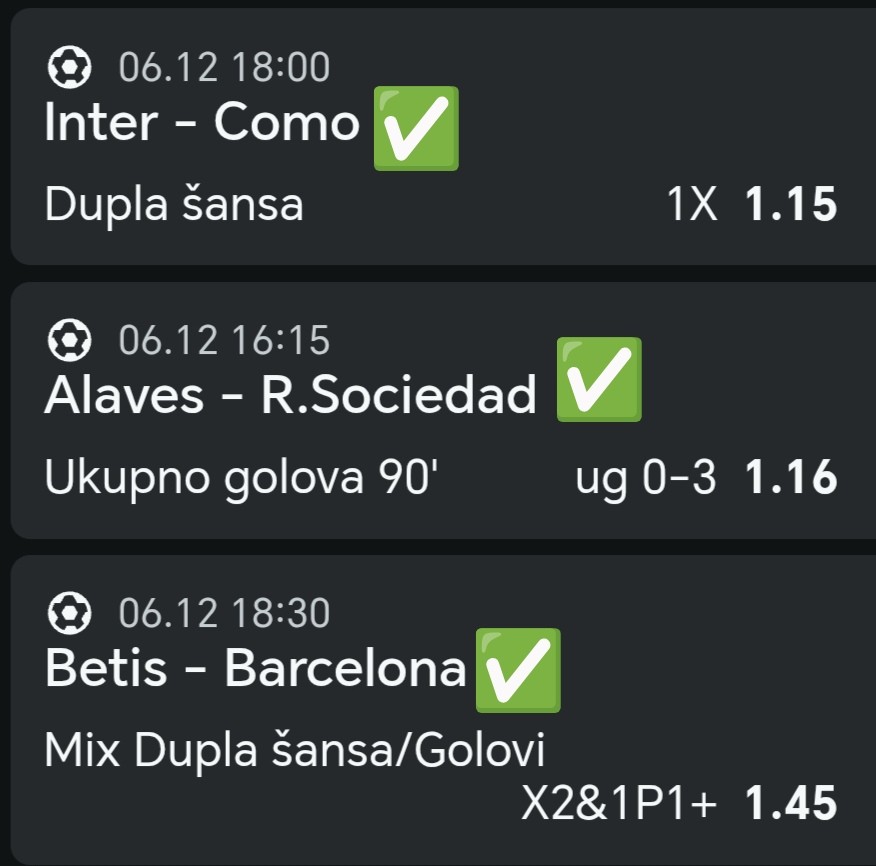Click the soccer ball icon for Betis - Barcelona

(x=69, y=613)
